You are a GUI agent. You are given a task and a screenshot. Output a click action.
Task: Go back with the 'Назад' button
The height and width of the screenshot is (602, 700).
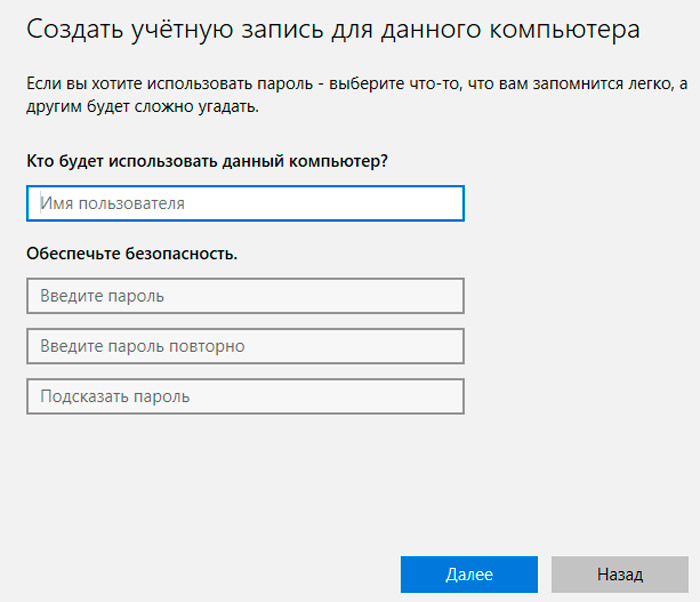619,575
